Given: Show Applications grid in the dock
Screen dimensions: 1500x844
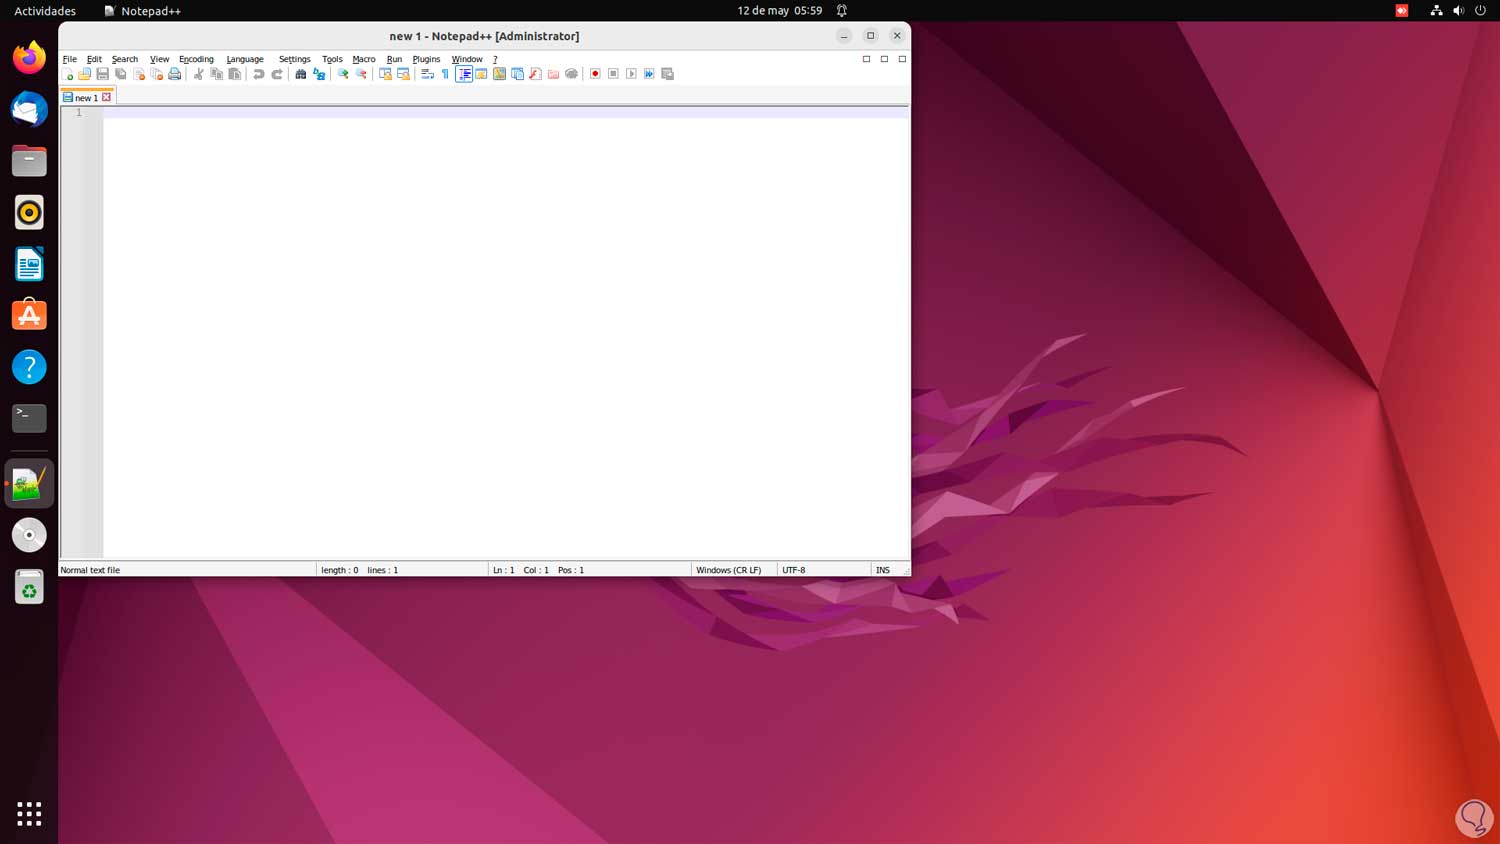Looking at the screenshot, I should coord(29,813).
